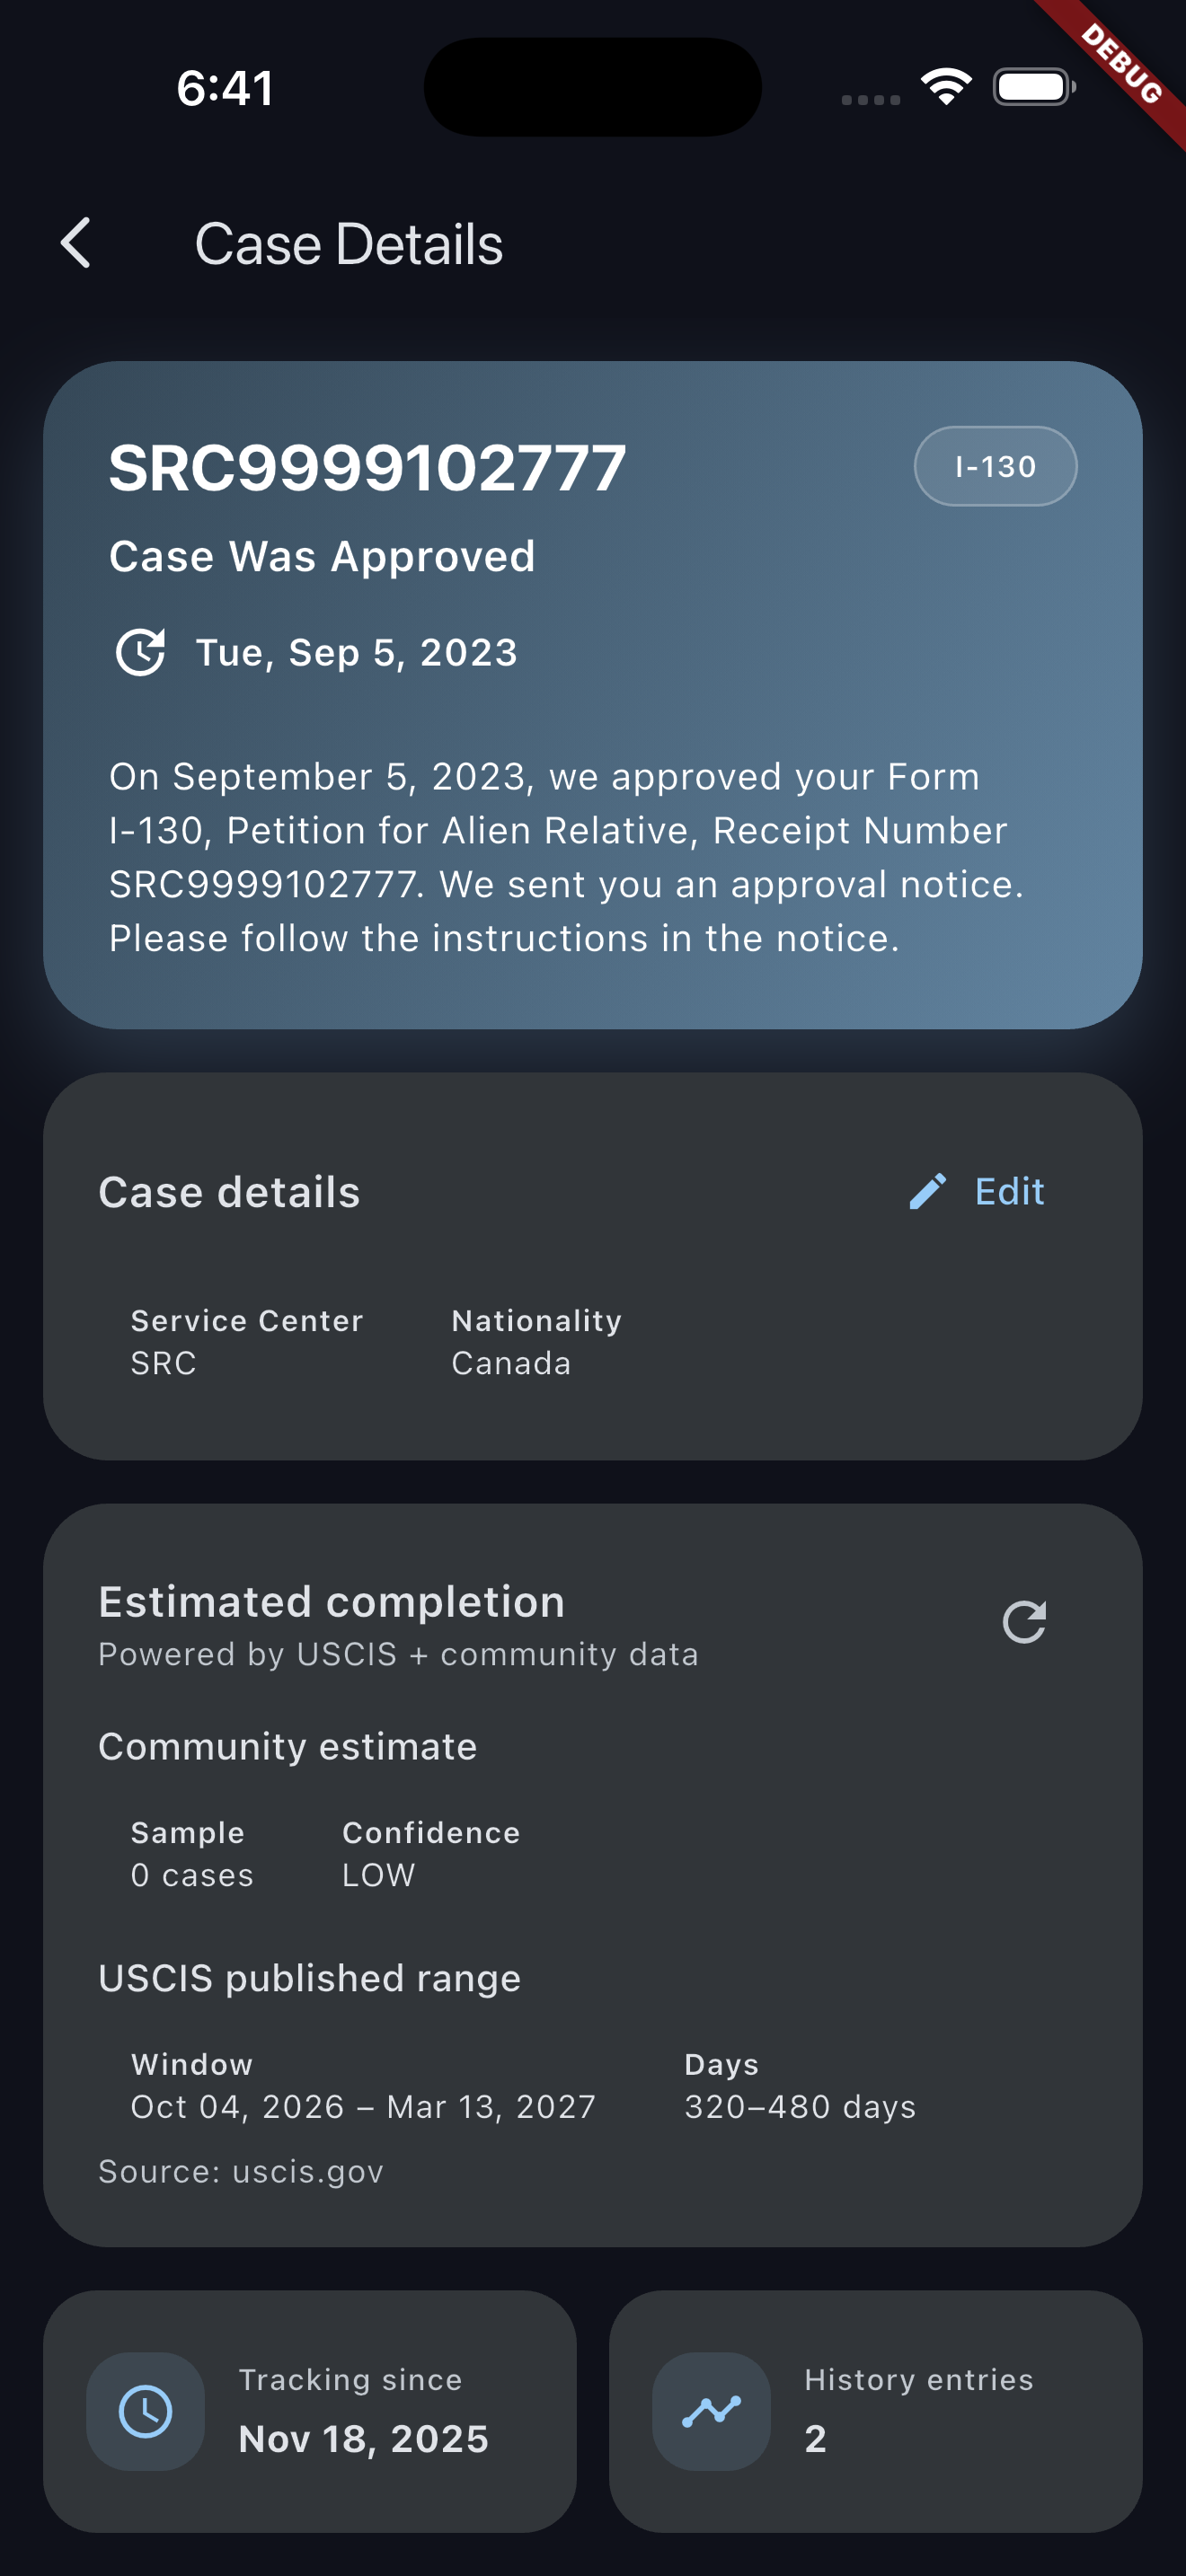Tap the Source: uscis.gov text
The image size is (1186, 2576).
[241, 2171]
